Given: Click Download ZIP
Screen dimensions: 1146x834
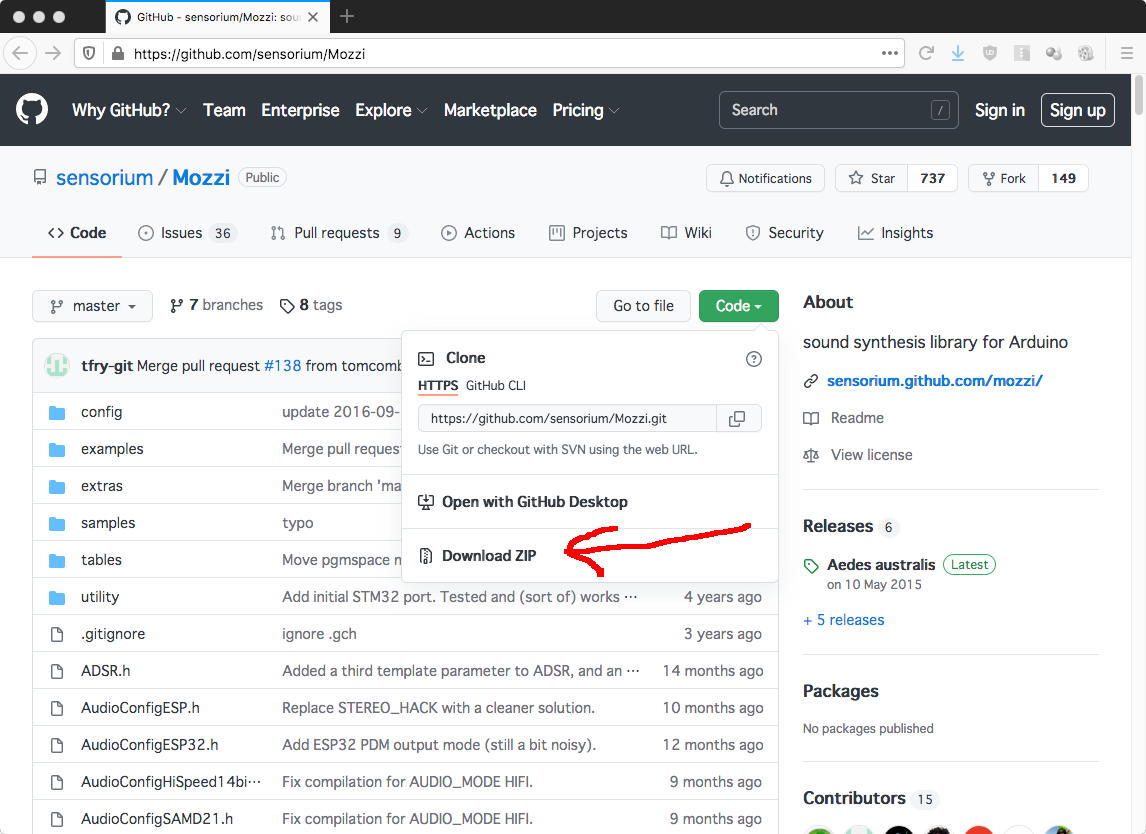Looking at the screenshot, I should (489, 556).
